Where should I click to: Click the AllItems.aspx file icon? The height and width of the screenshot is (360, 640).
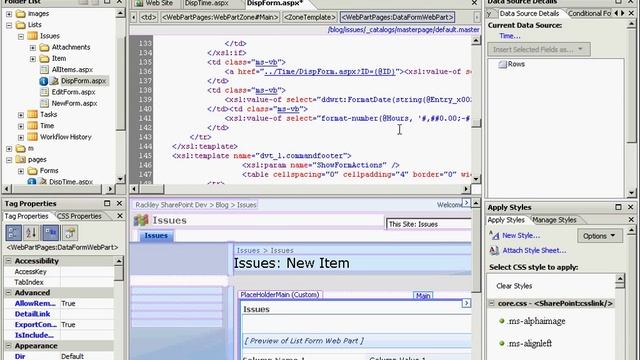pos(44,70)
